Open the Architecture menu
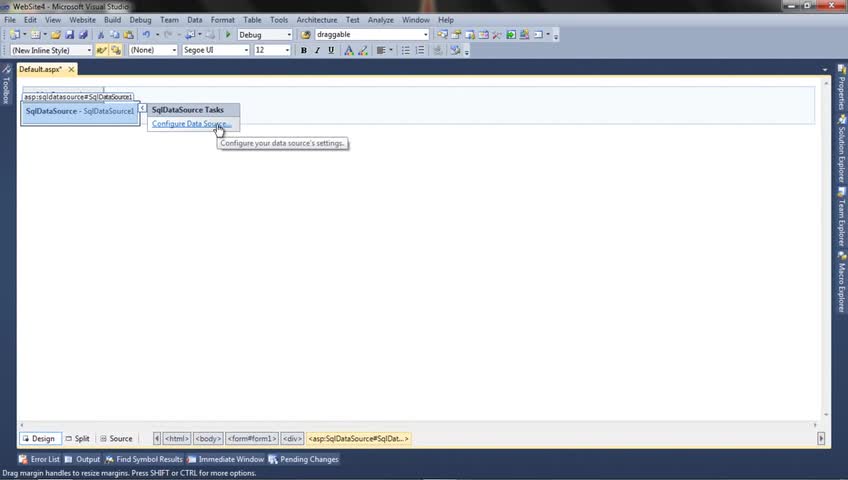This screenshot has width=848, height=480. point(317,20)
